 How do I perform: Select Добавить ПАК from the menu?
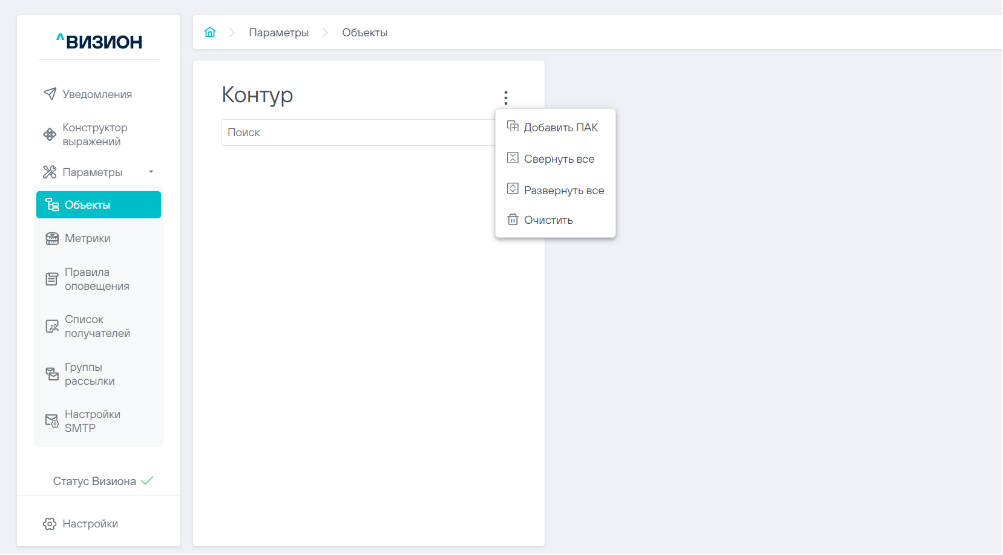point(560,127)
